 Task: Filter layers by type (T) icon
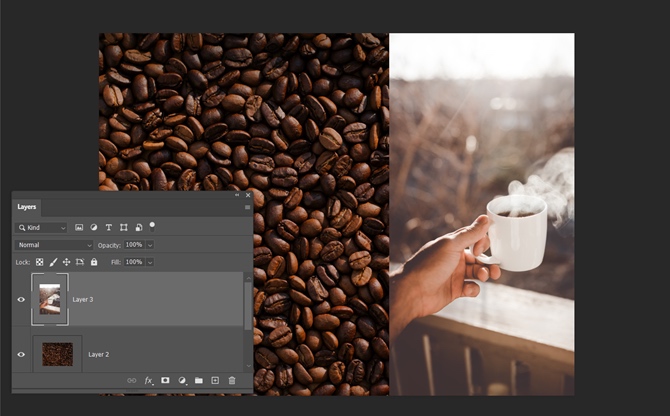[x=109, y=227]
